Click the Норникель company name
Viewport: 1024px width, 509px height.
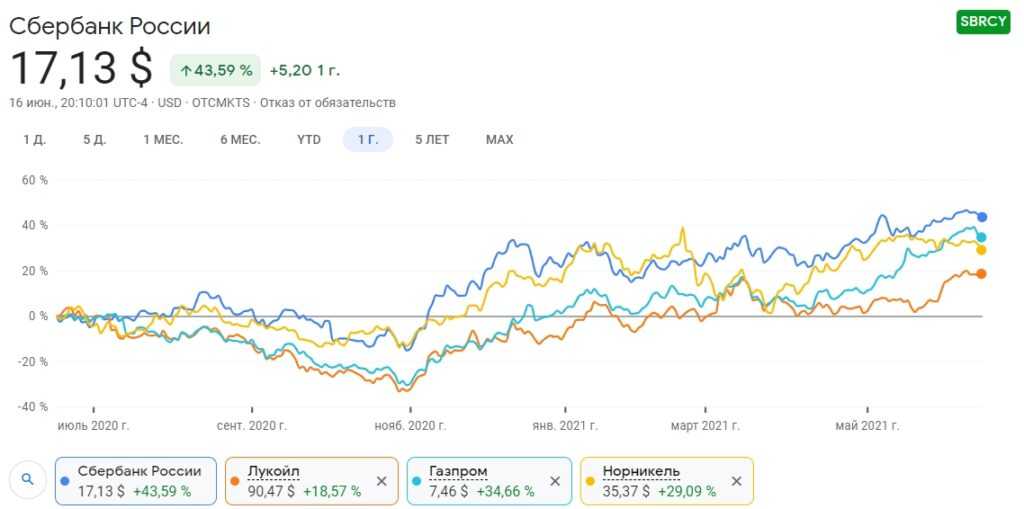[642, 471]
